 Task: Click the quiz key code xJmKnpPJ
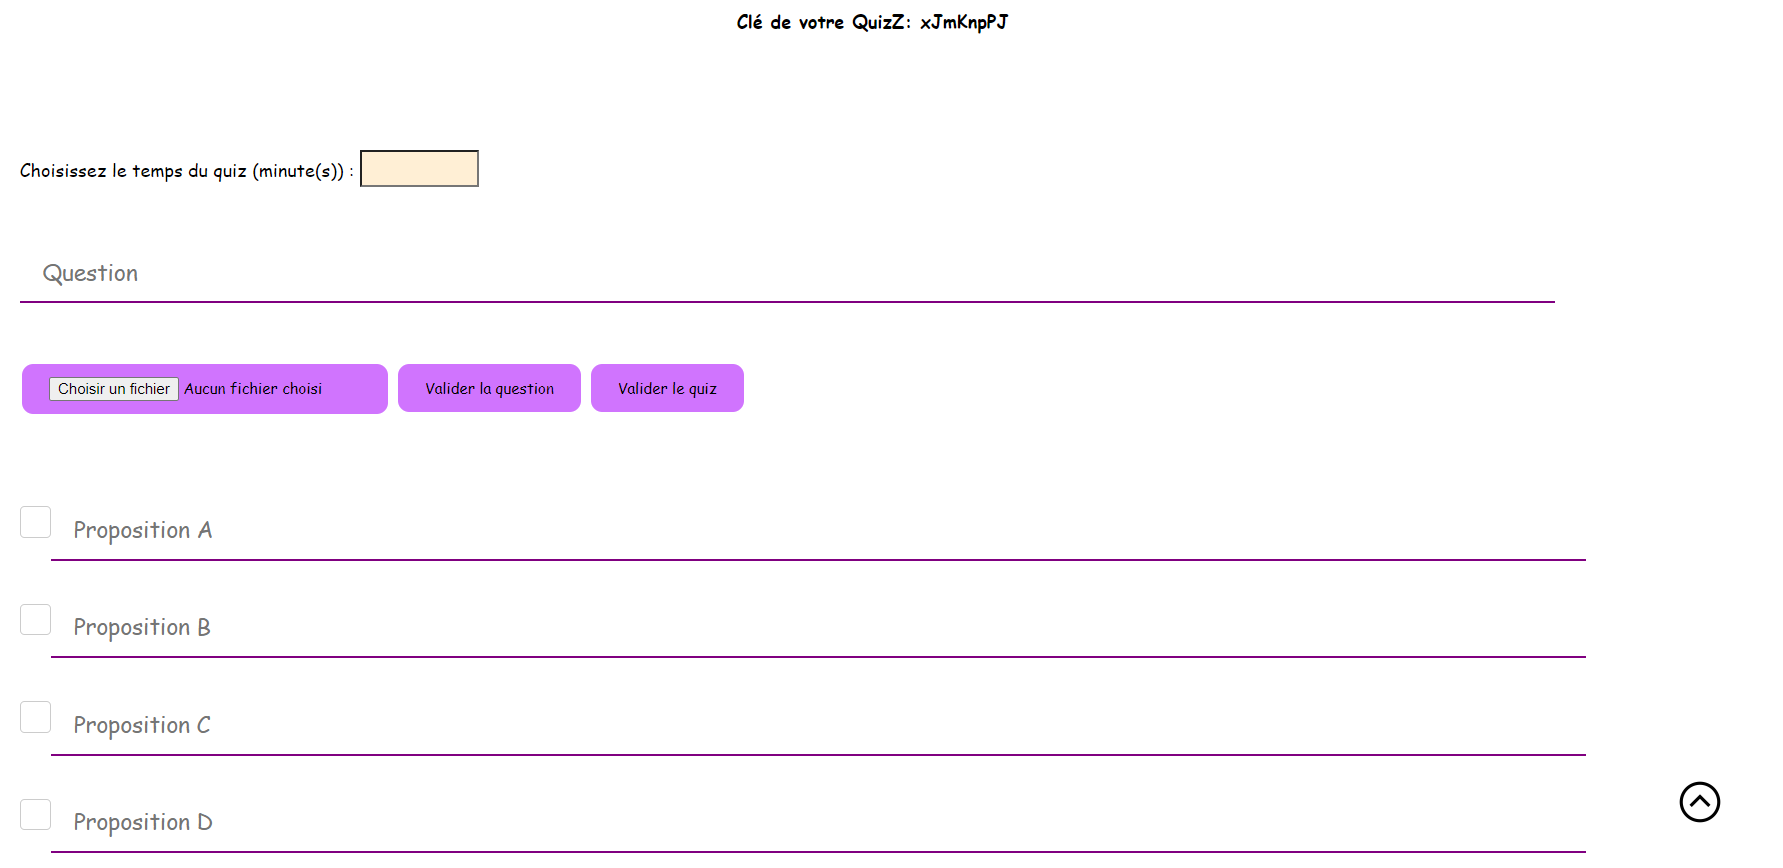[963, 22]
